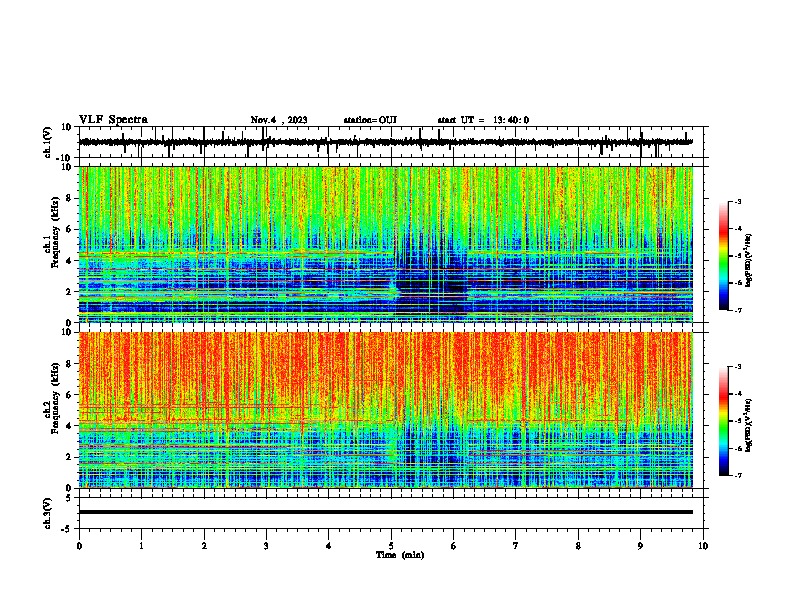
Task: Click the date 'Nov.4, 2023' label
Action: point(279,120)
